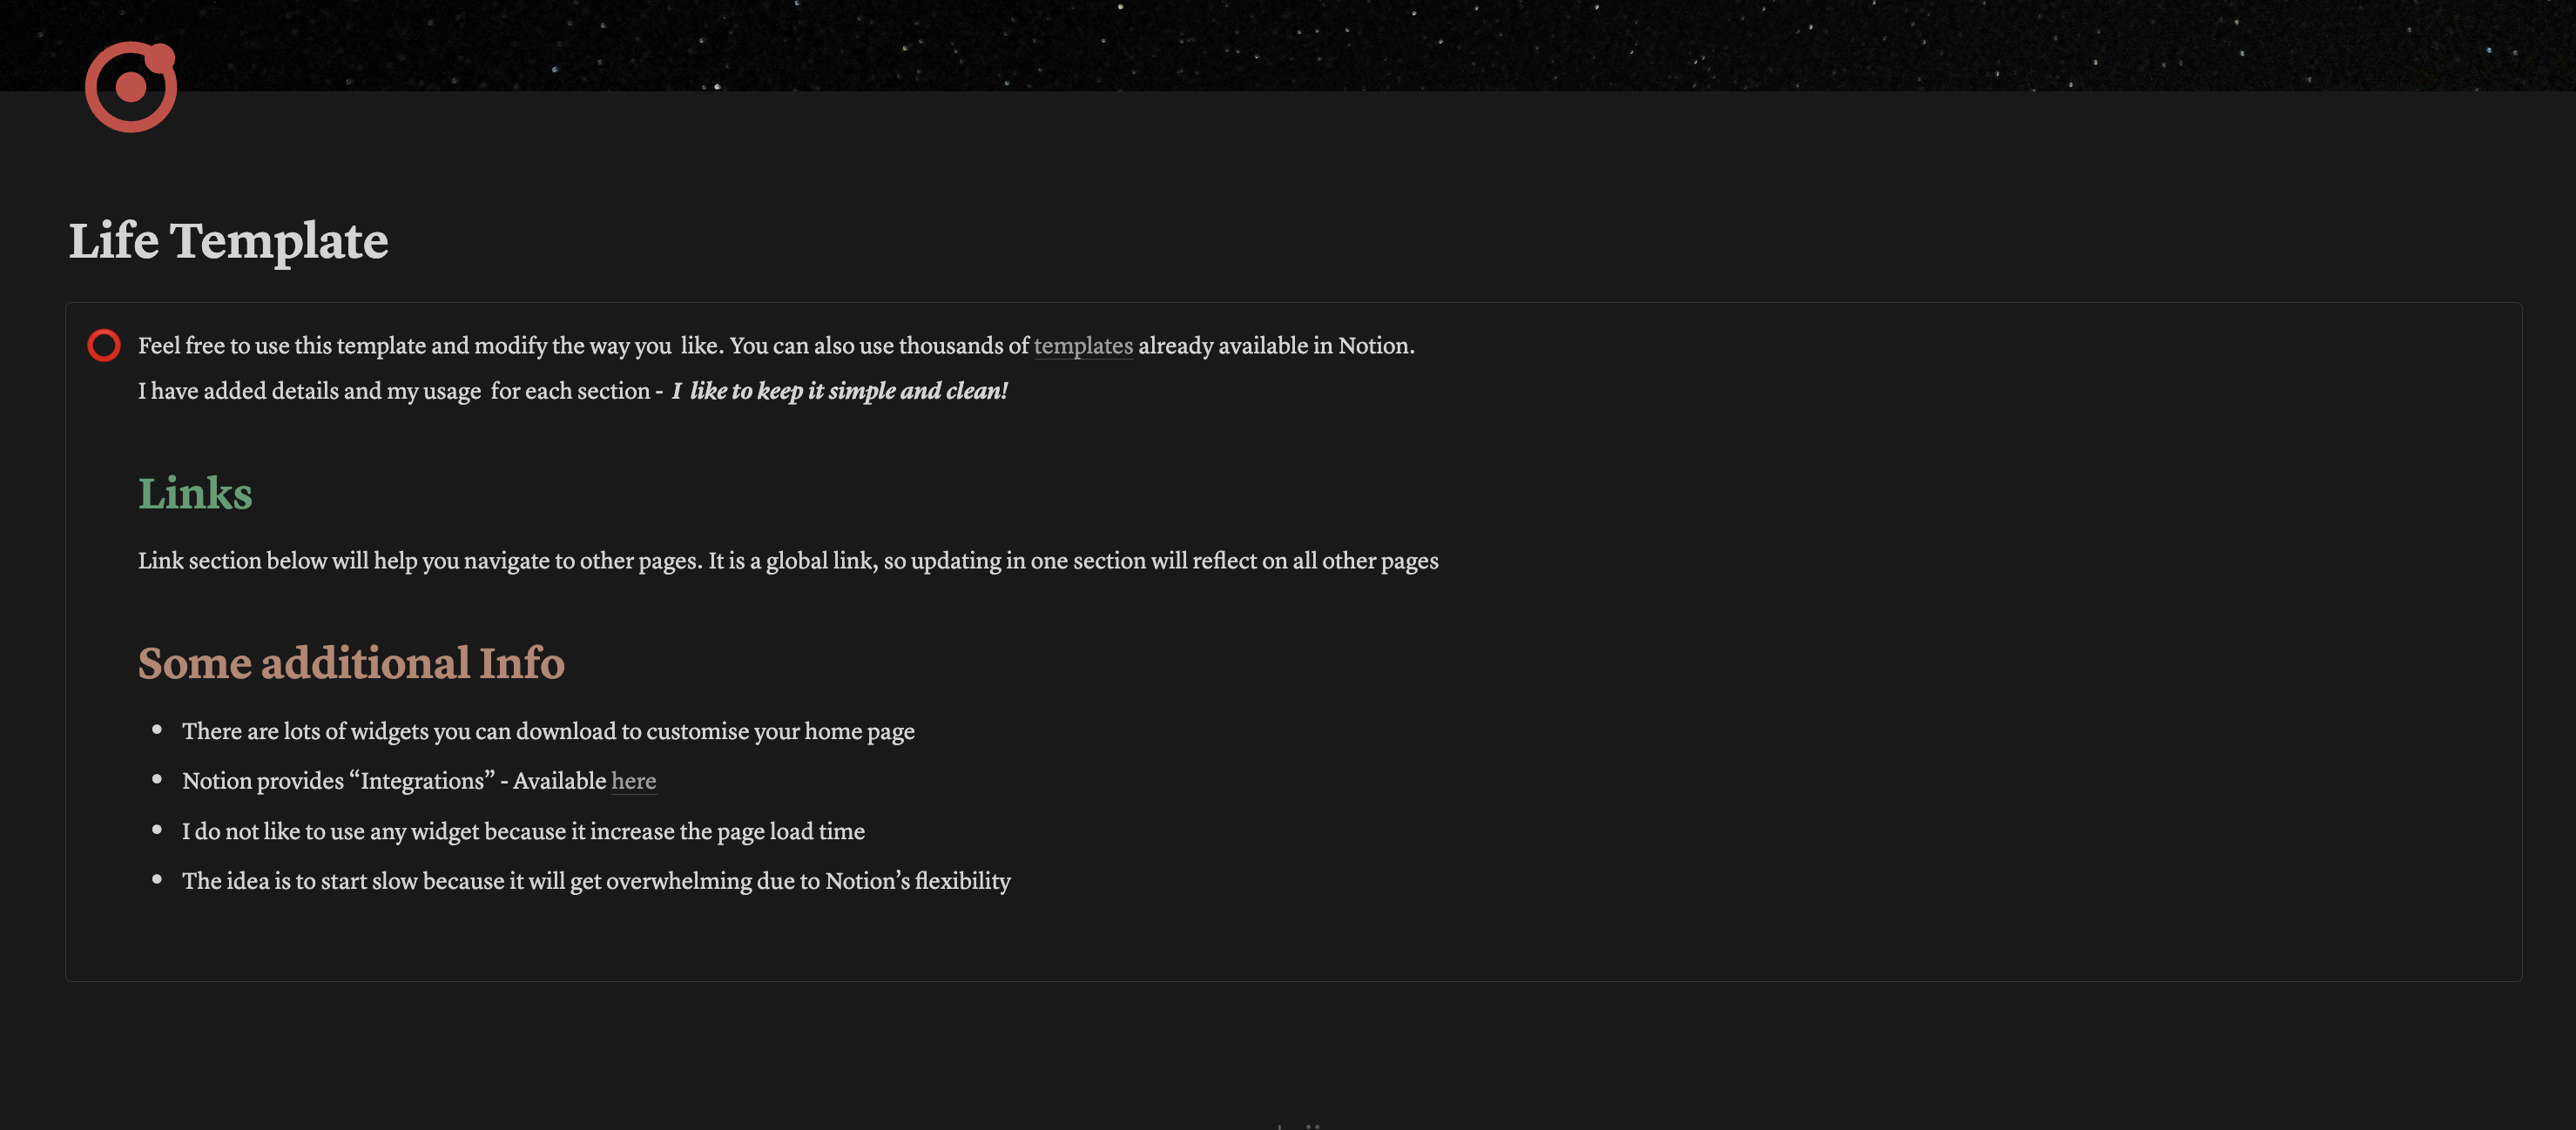Screen dimensions: 2576x1130
Task: Click the bullet about Notion Integrations
Action: [419, 781]
